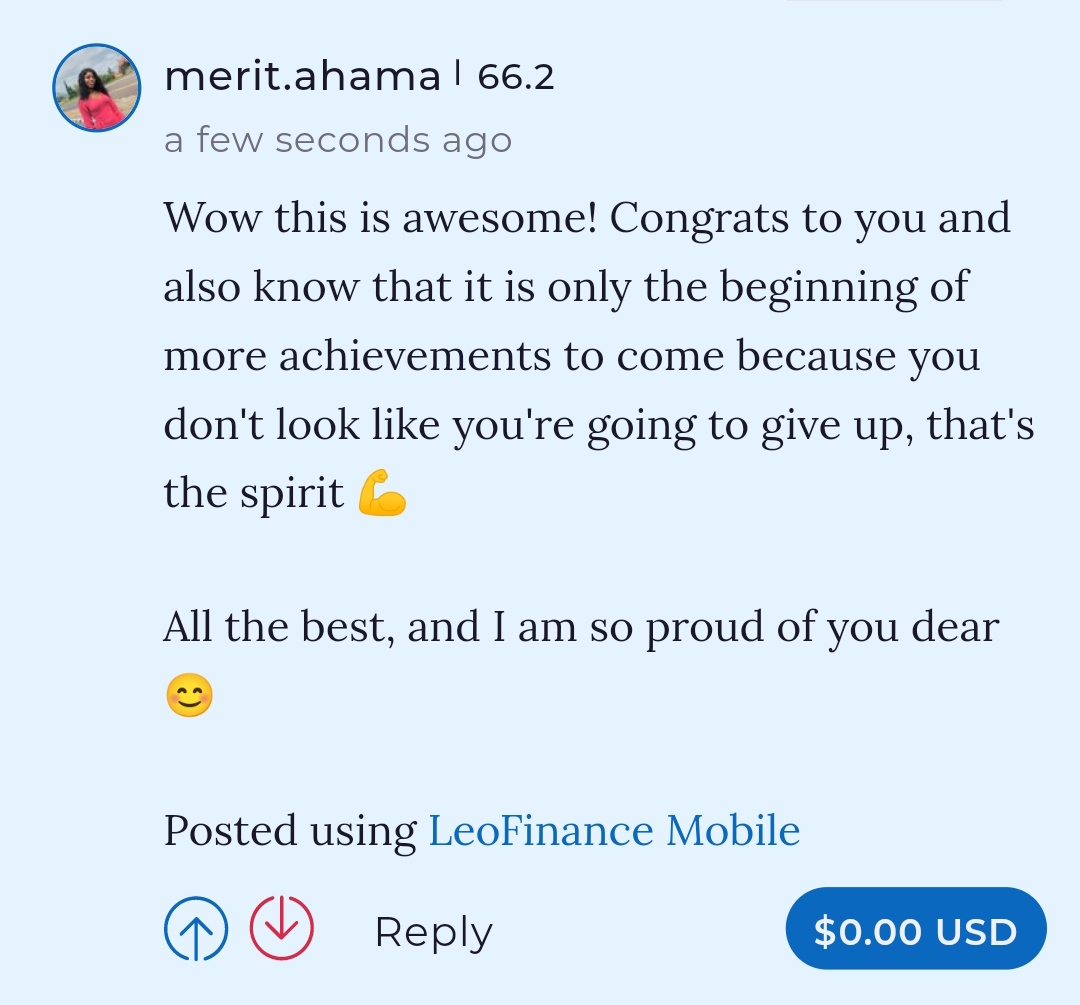Reply to this comment

(x=433, y=932)
